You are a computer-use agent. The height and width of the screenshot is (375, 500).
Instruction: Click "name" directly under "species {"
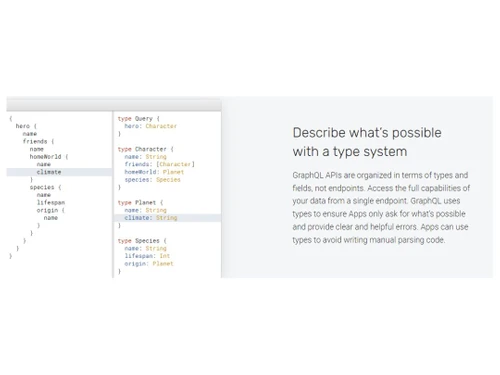[x=44, y=195]
